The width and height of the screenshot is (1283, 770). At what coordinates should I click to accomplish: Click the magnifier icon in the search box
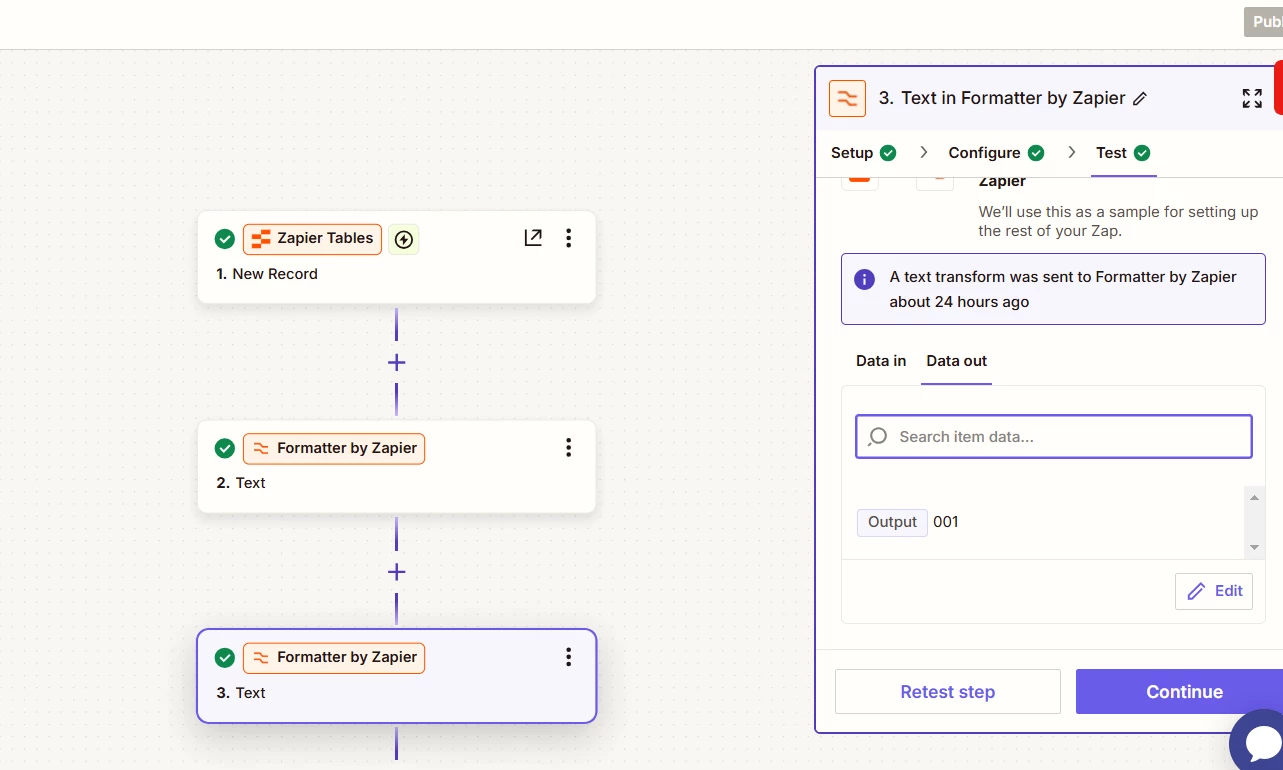878,437
